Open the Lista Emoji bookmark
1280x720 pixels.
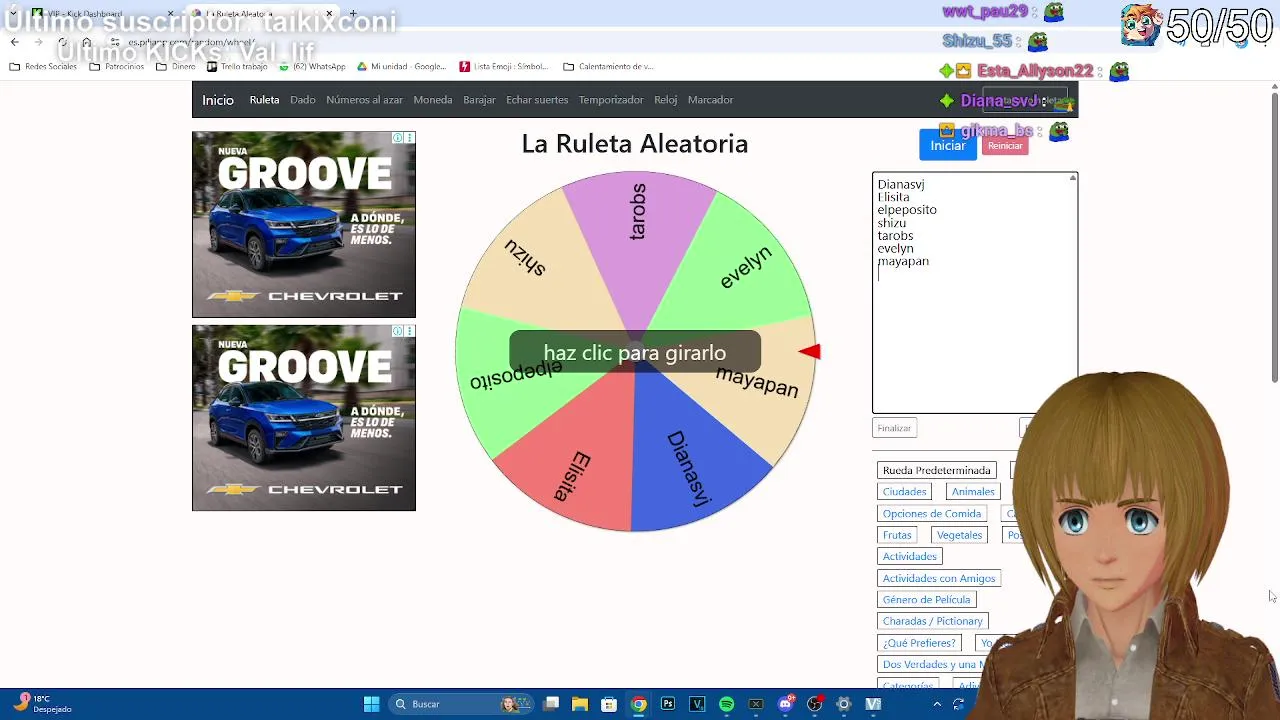coord(504,67)
